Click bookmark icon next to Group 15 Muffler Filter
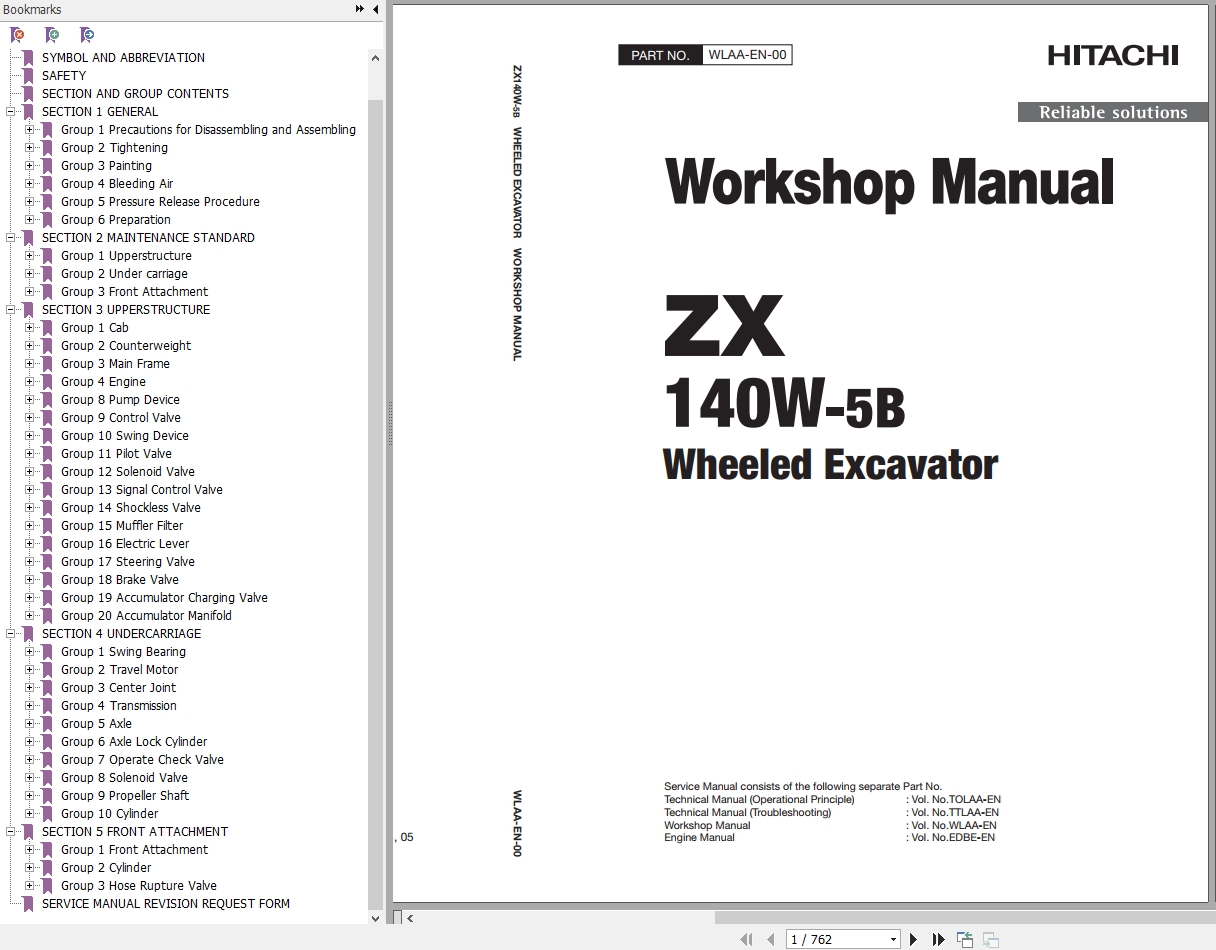1216x950 pixels. point(47,526)
